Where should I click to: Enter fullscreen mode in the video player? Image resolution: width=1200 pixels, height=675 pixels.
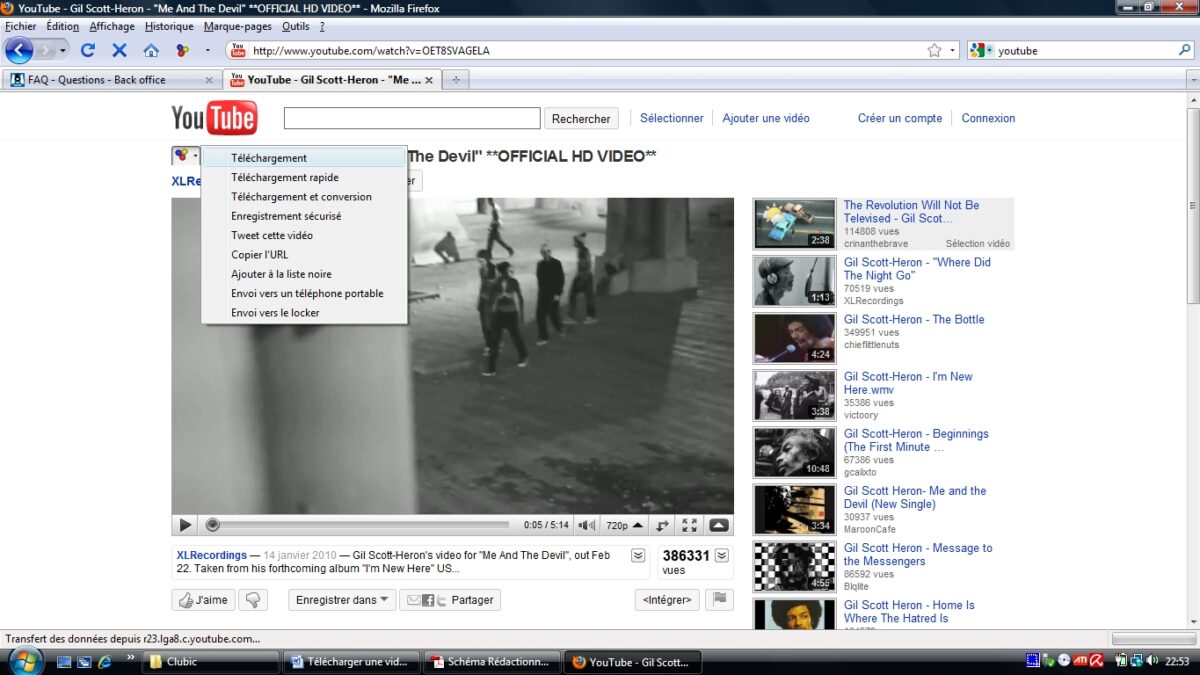coord(689,525)
